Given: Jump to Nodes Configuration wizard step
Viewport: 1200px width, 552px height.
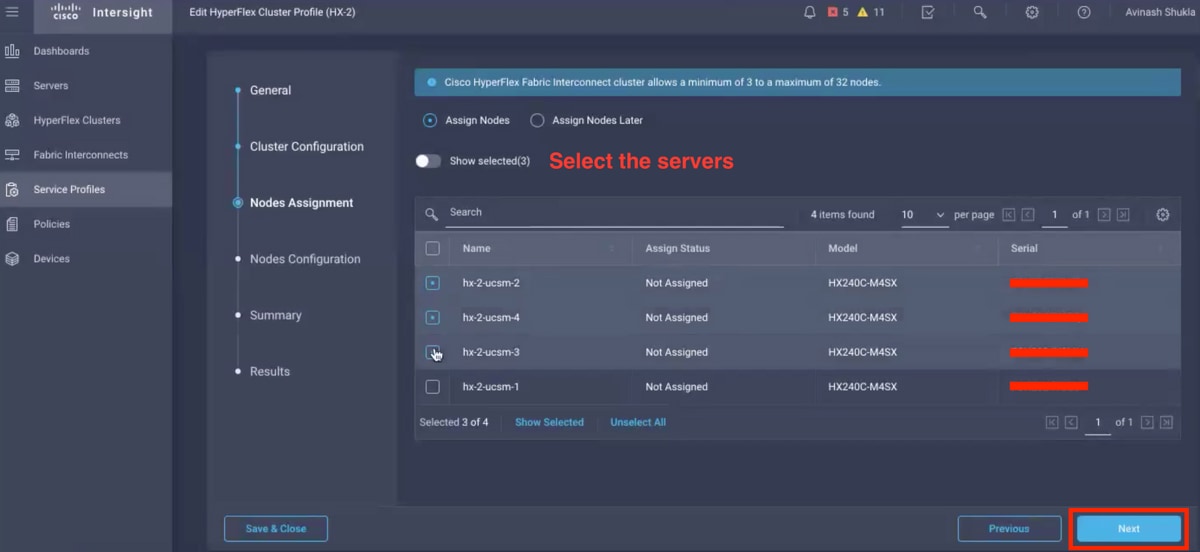Looking at the screenshot, I should click(305, 258).
